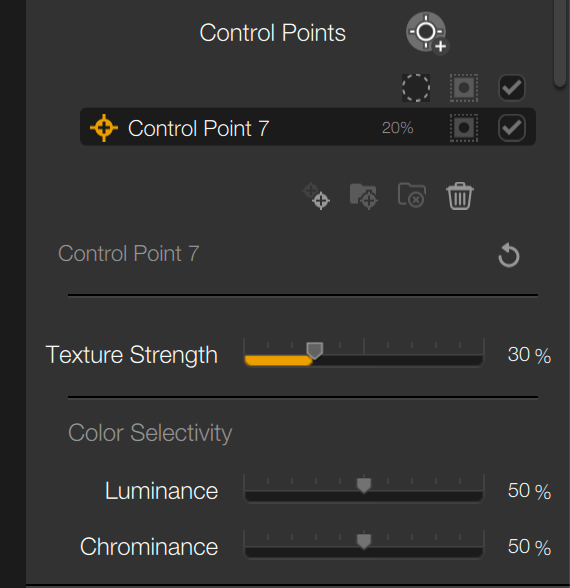Set the Texture Strength slider handle

coord(315,351)
